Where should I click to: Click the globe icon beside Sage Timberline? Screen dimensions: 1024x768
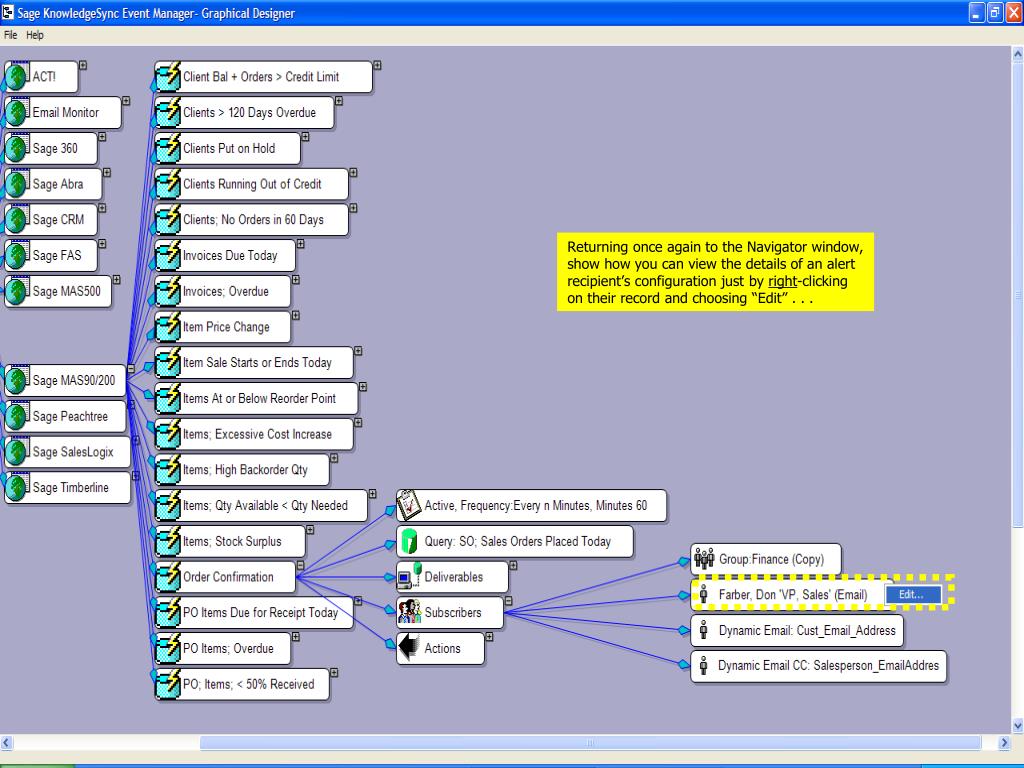17,487
